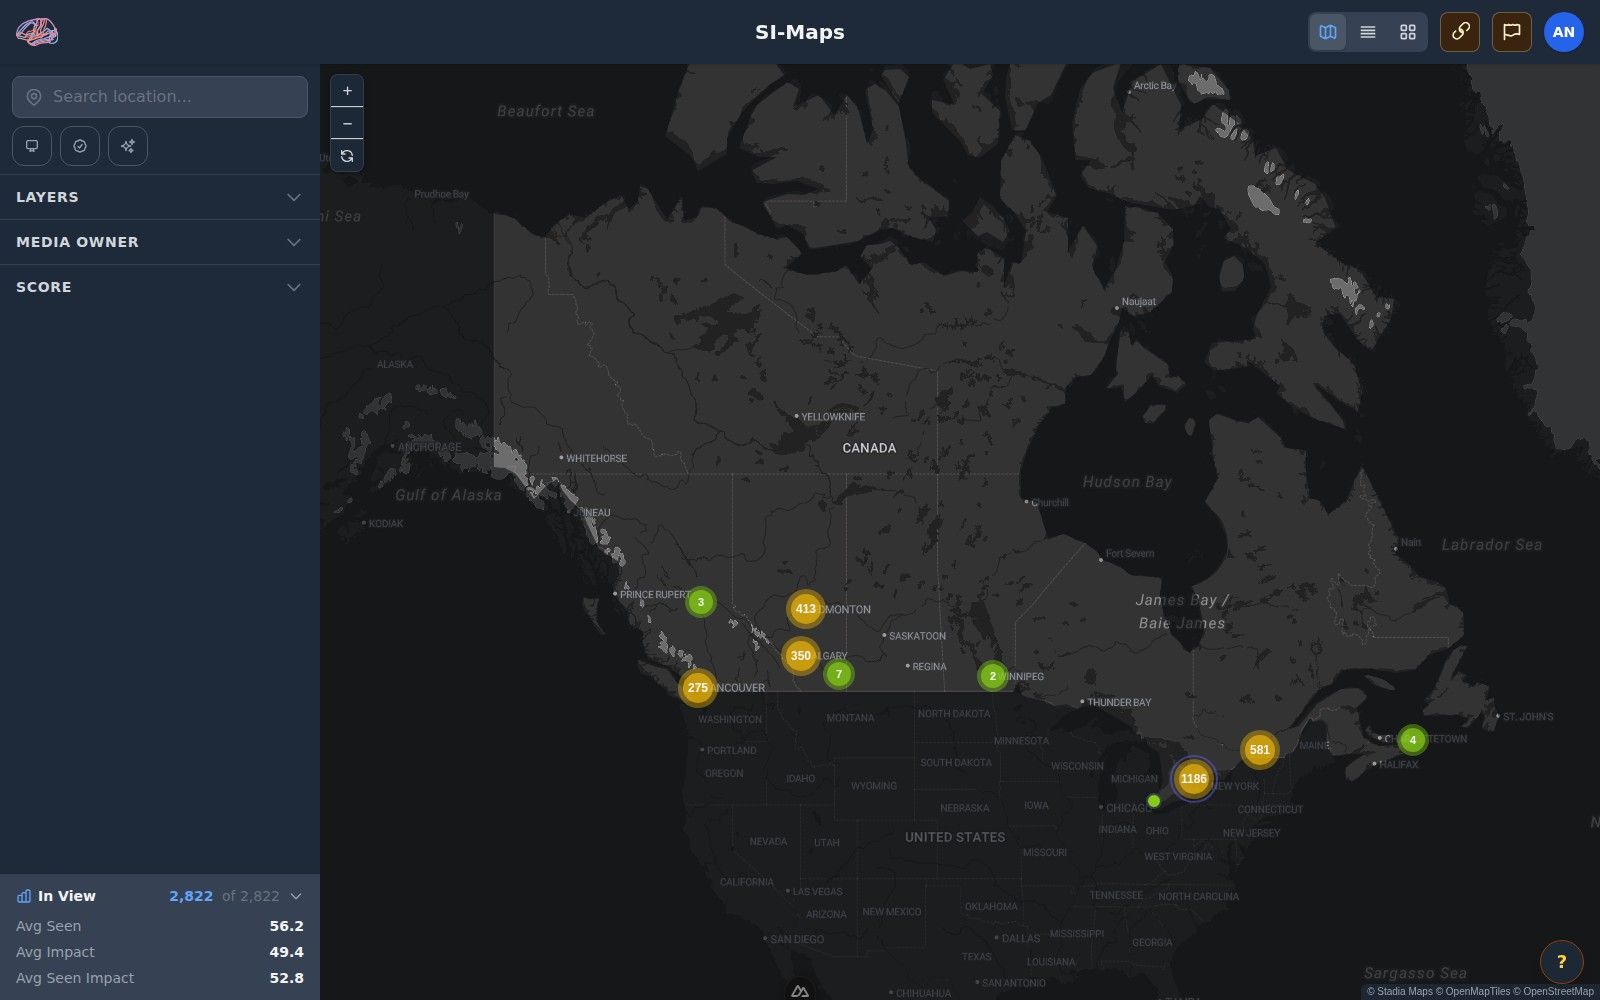The image size is (1600, 1000).
Task: Click the Beaufort Sea label
Action: pos(546,111)
